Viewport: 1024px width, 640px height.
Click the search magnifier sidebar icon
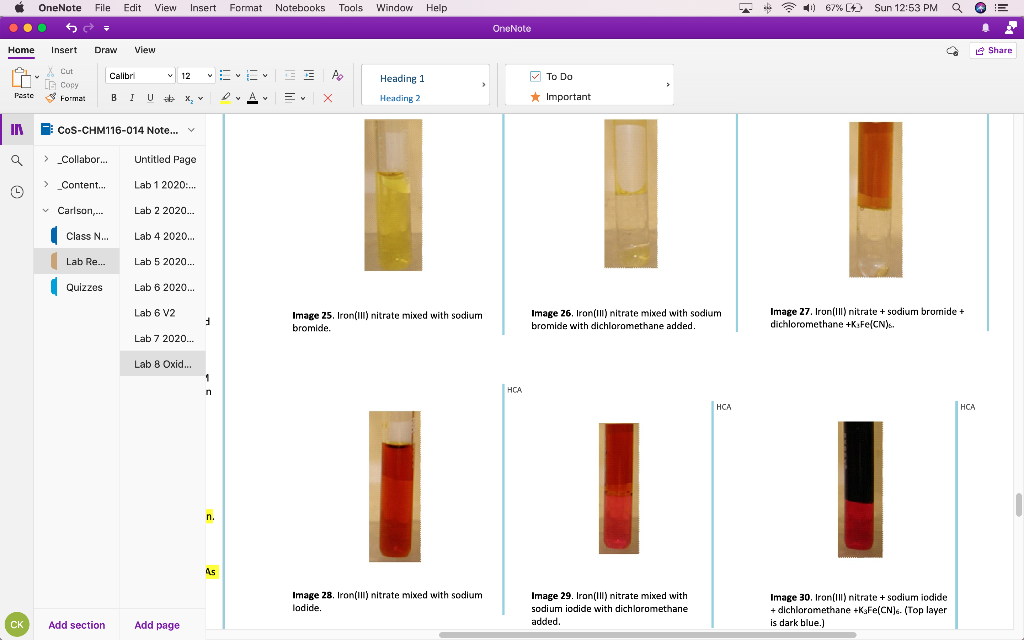tap(17, 161)
